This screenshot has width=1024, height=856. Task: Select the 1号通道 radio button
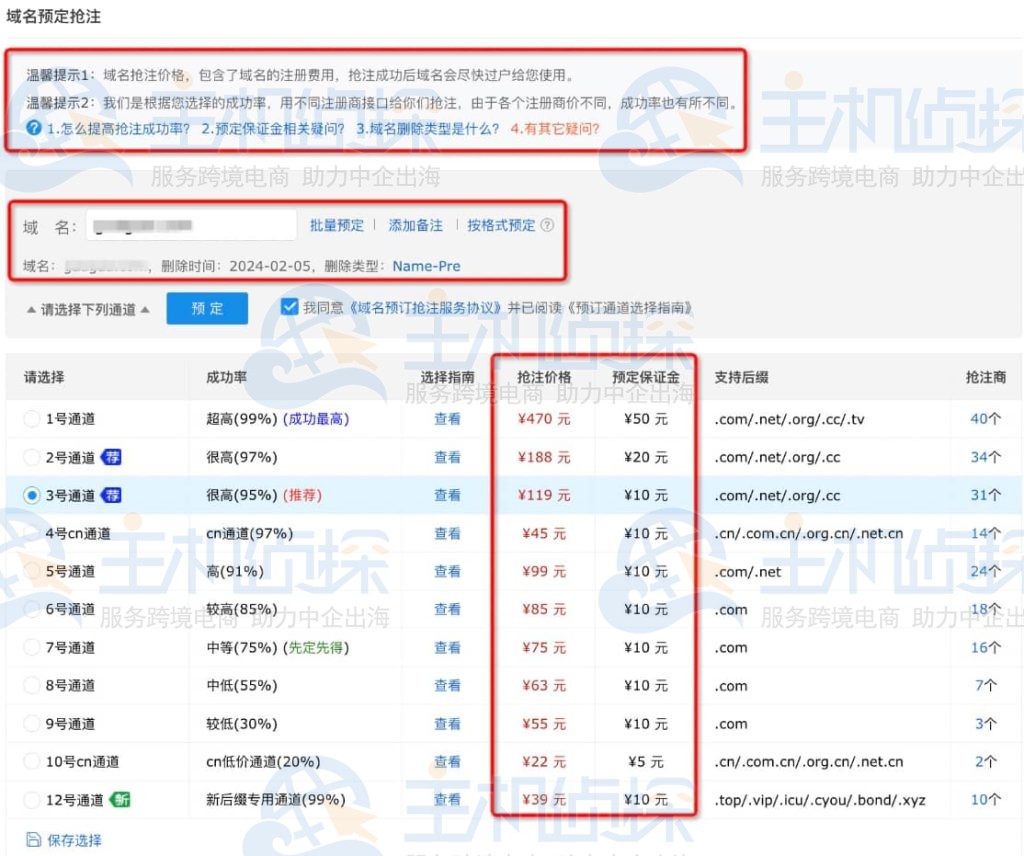point(31,419)
